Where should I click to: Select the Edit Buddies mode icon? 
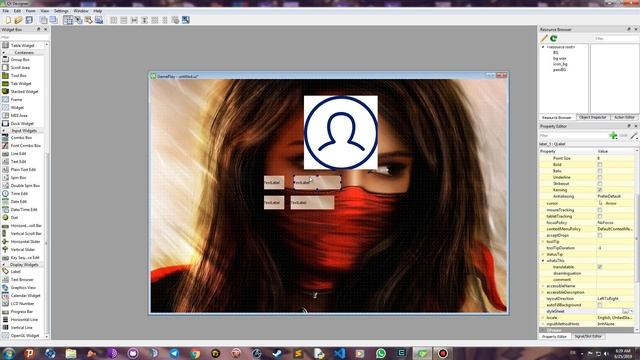(x=89, y=20)
